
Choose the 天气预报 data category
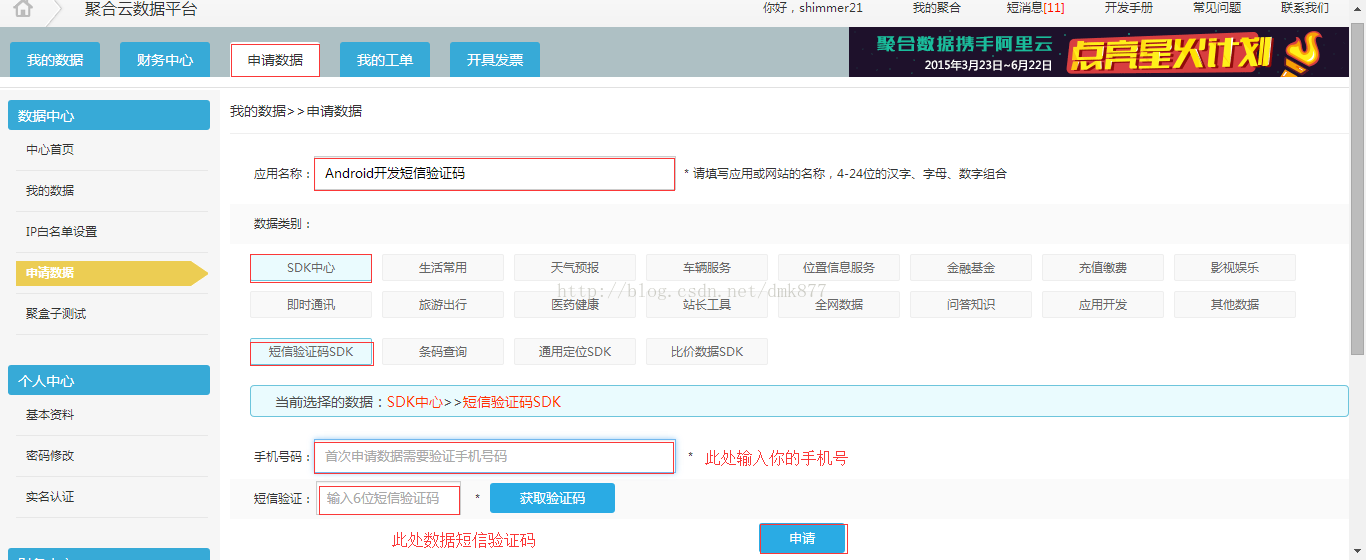575,268
